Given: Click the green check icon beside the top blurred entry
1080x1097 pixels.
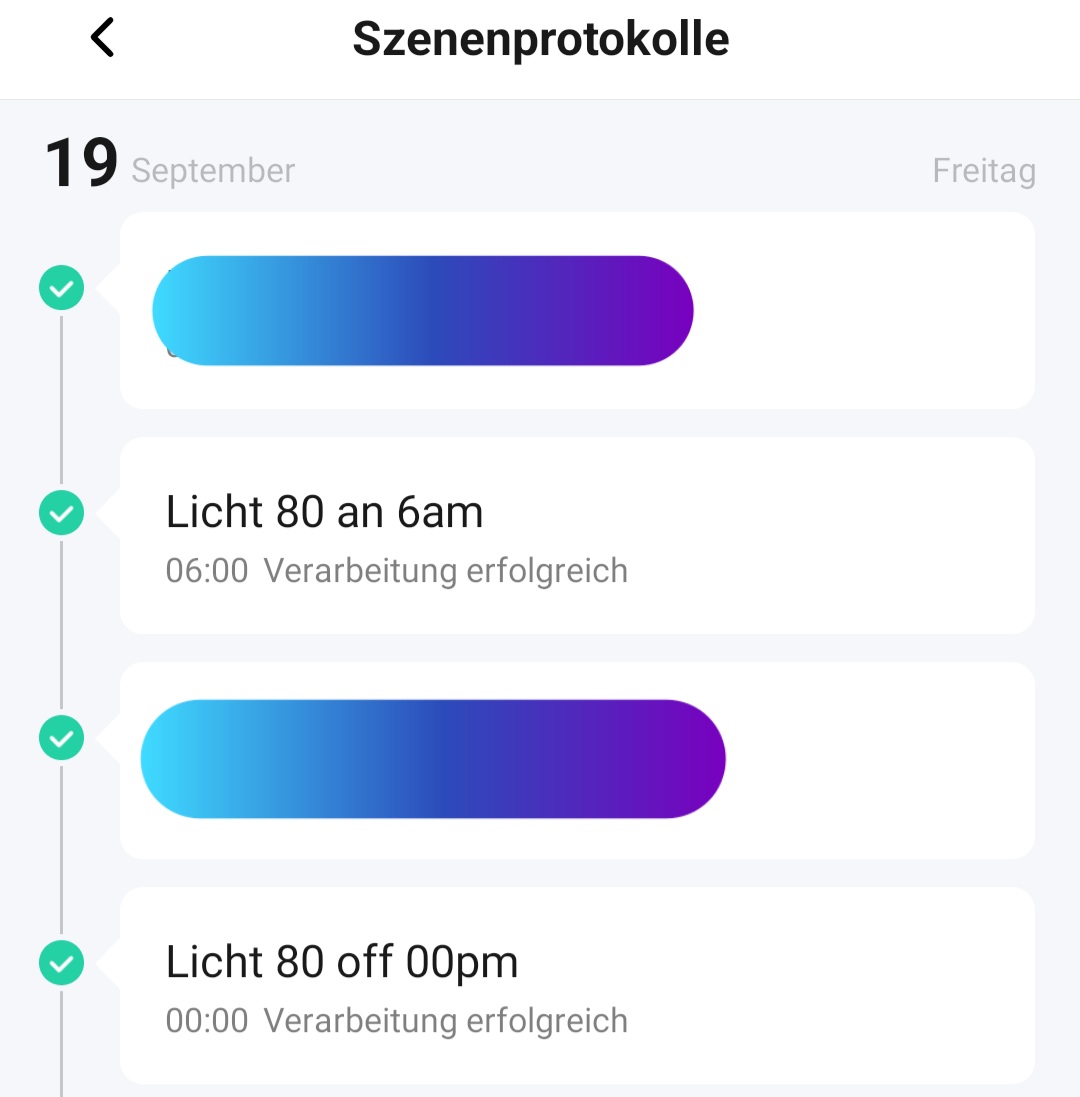Looking at the screenshot, I should tap(61, 289).
